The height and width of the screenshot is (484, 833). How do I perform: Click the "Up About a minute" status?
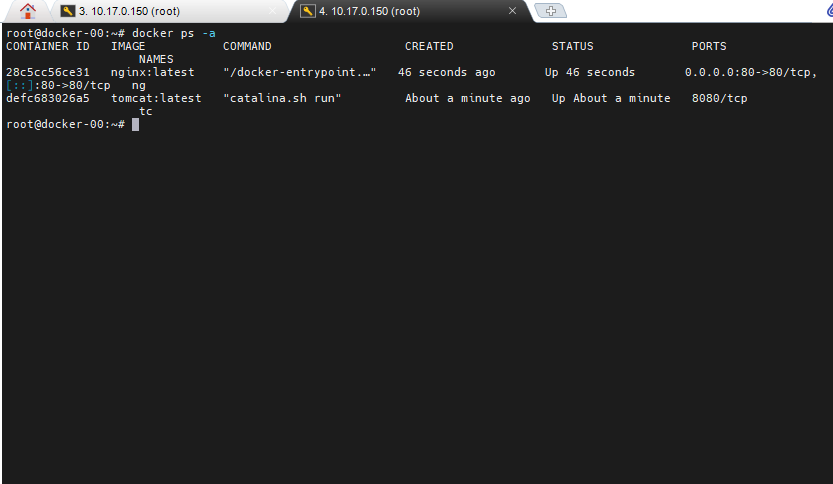point(611,98)
